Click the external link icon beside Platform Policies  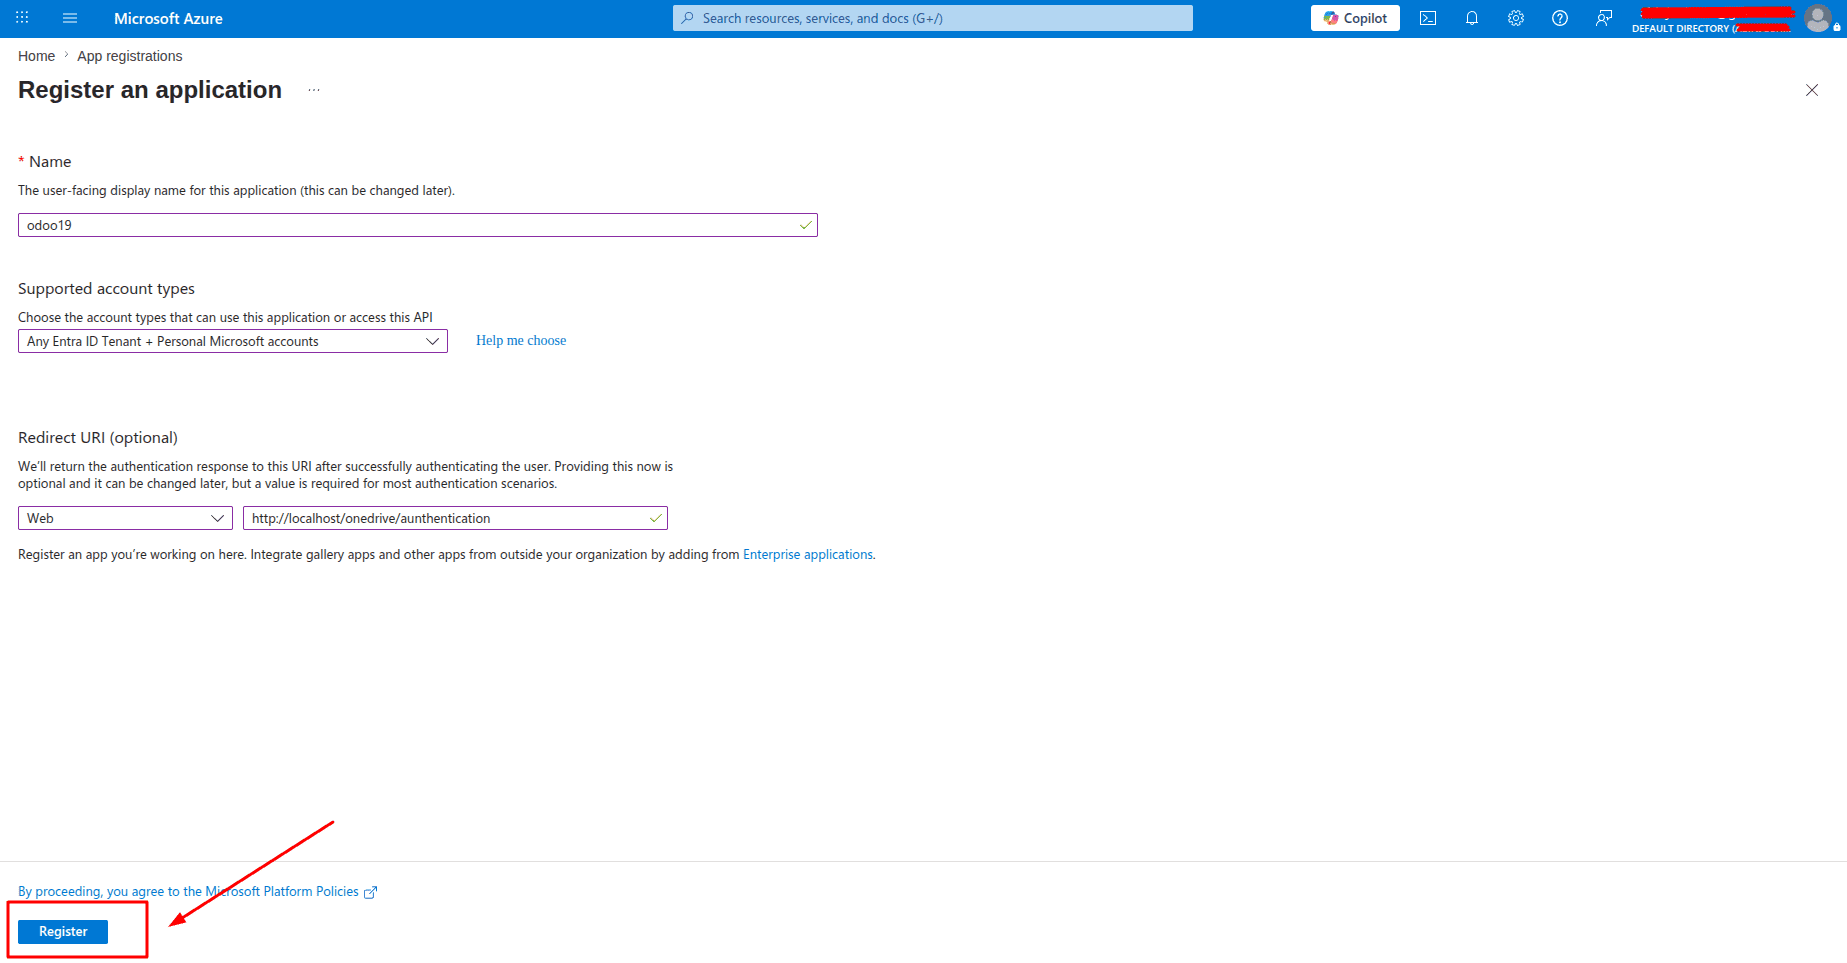371,892
